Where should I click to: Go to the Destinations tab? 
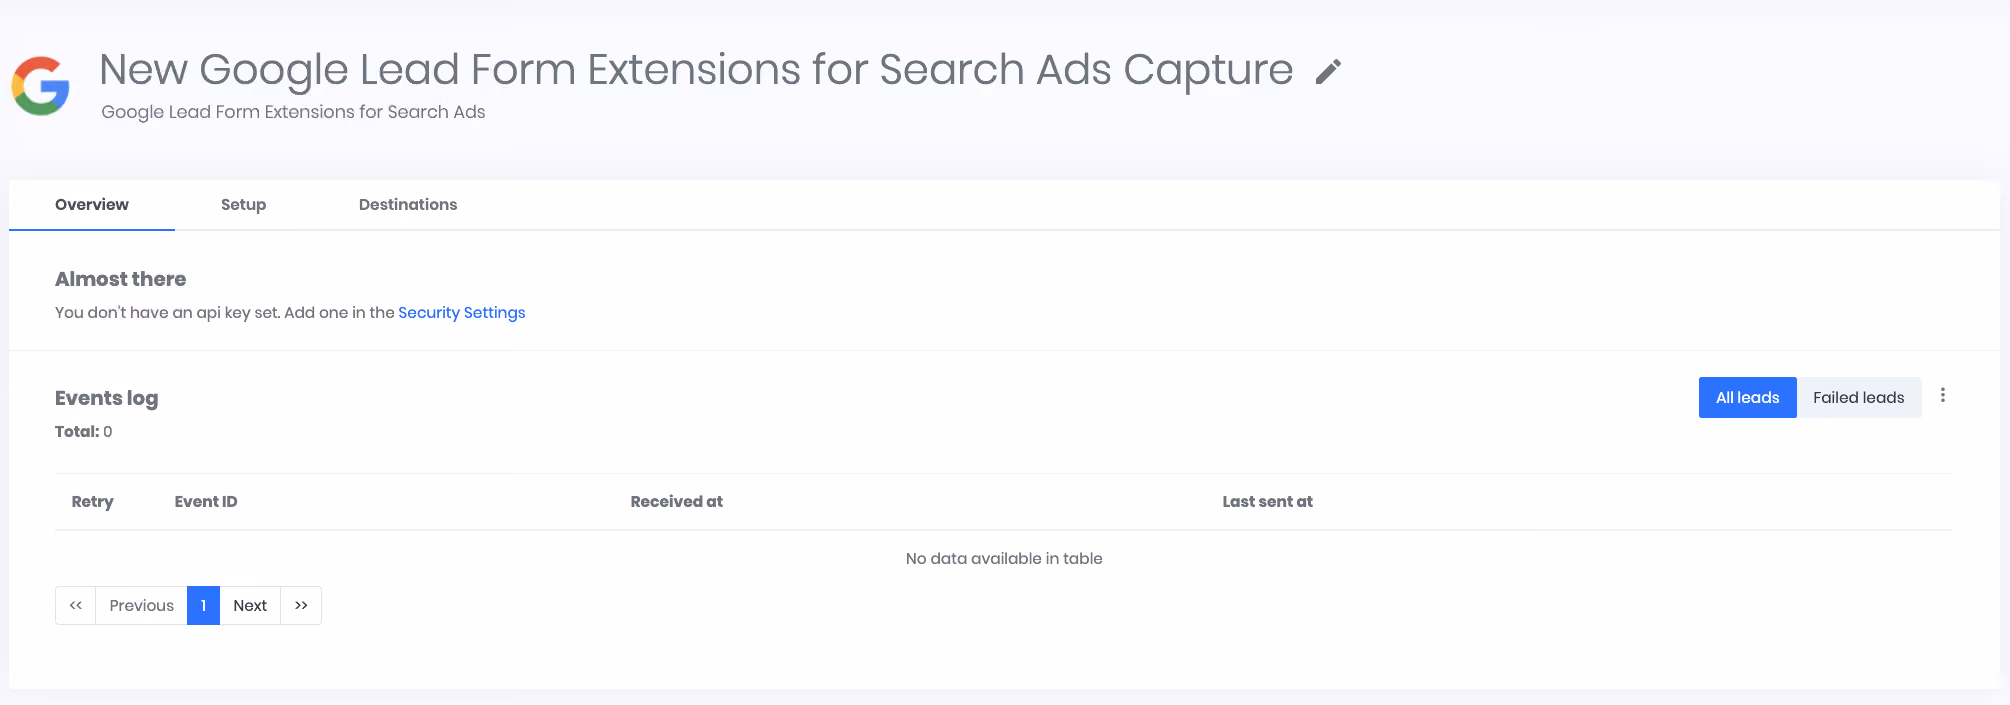pyautogui.click(x=408, y=205)
